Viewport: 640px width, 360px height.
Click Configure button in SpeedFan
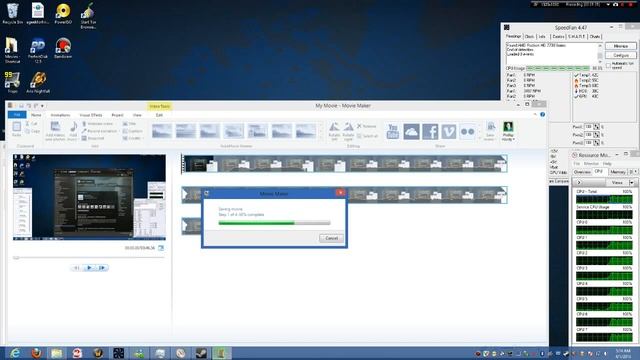point(620,55)
